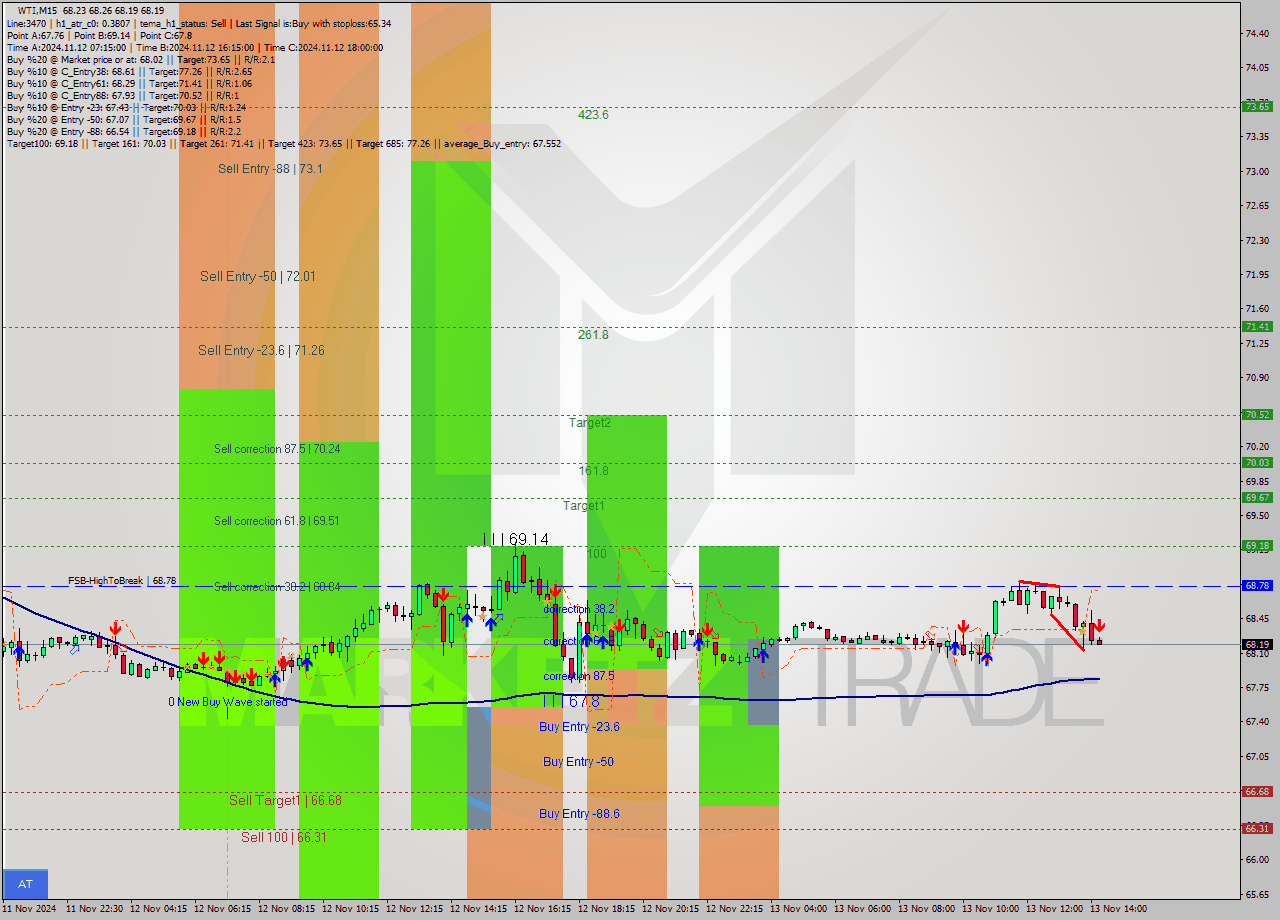Screen dimensions: 1280x920
Task: Click the Target2 label
Action: (x=590, y=423)
